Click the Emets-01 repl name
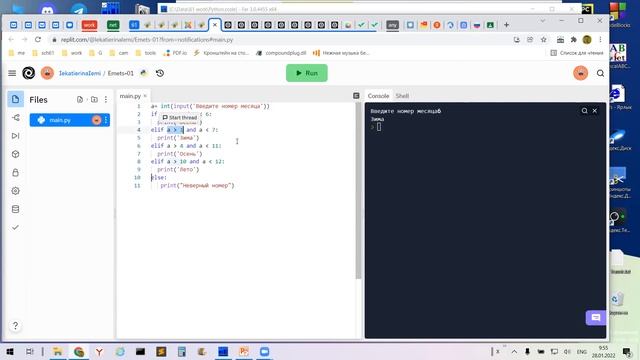Image resolution: width=640 pixels, height=360 pixels. click(121, 73)
